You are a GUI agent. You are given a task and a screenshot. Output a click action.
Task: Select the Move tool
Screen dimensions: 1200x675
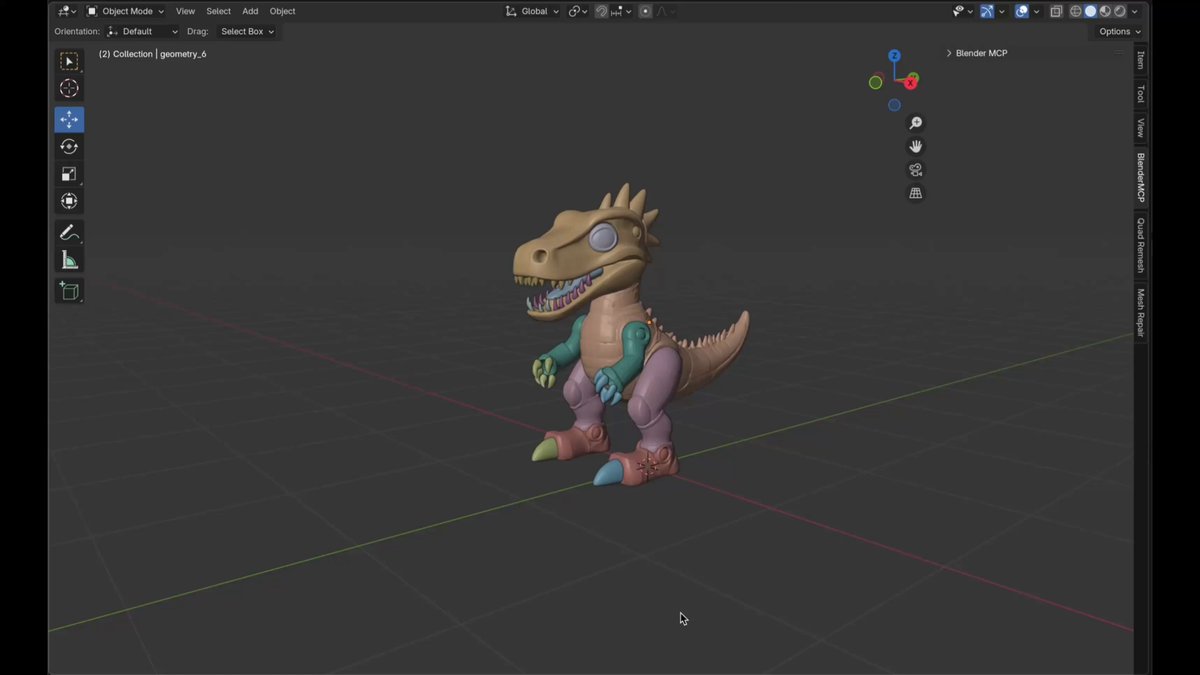pos(69,120)
